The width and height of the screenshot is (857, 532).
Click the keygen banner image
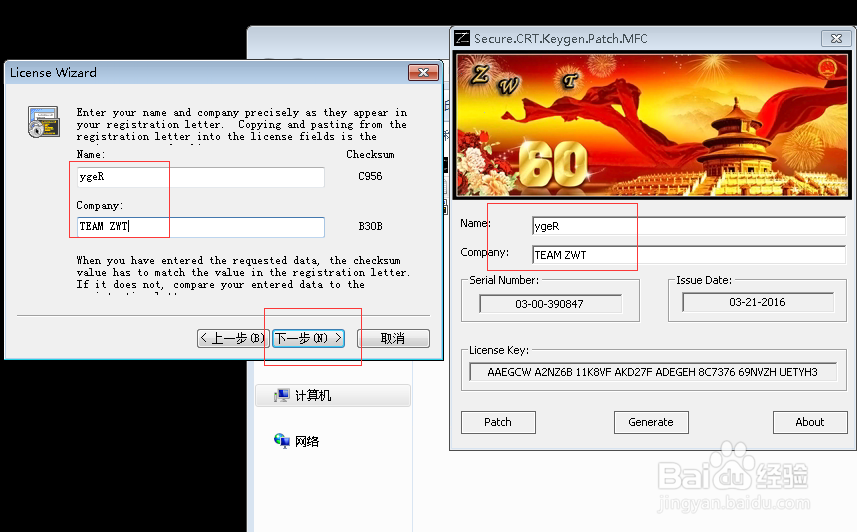pos(653,125)
